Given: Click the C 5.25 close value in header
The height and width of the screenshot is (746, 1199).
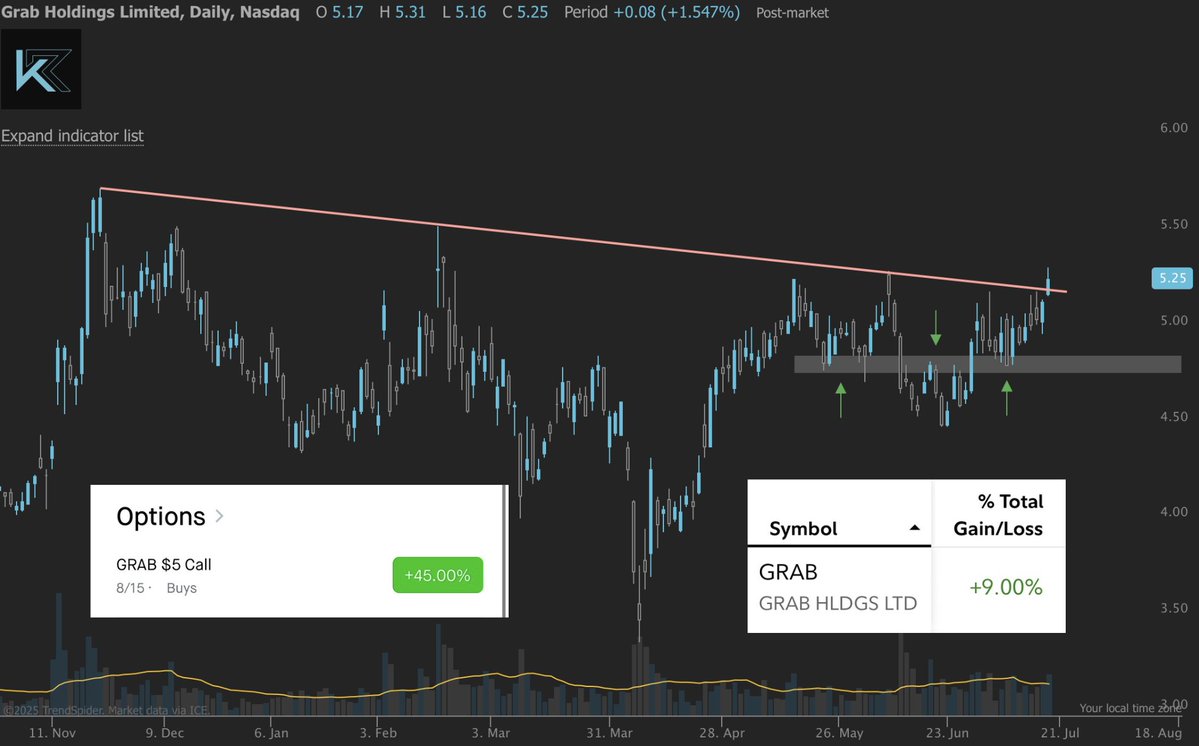Looking at the screenshot, I should [x=525, y=12].
